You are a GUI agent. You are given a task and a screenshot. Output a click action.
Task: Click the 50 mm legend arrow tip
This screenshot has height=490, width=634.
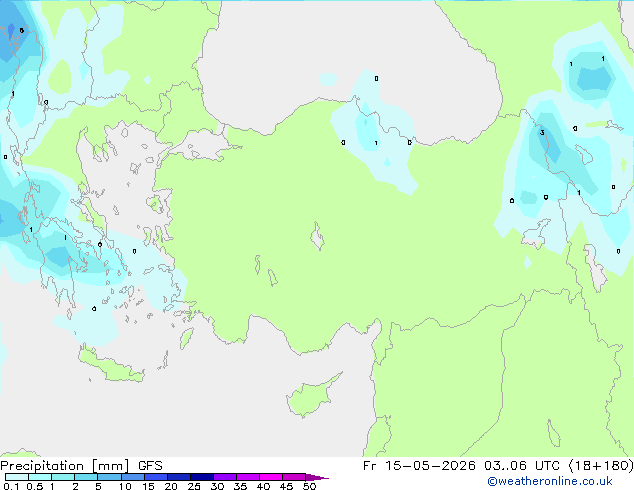pos(317,477)
